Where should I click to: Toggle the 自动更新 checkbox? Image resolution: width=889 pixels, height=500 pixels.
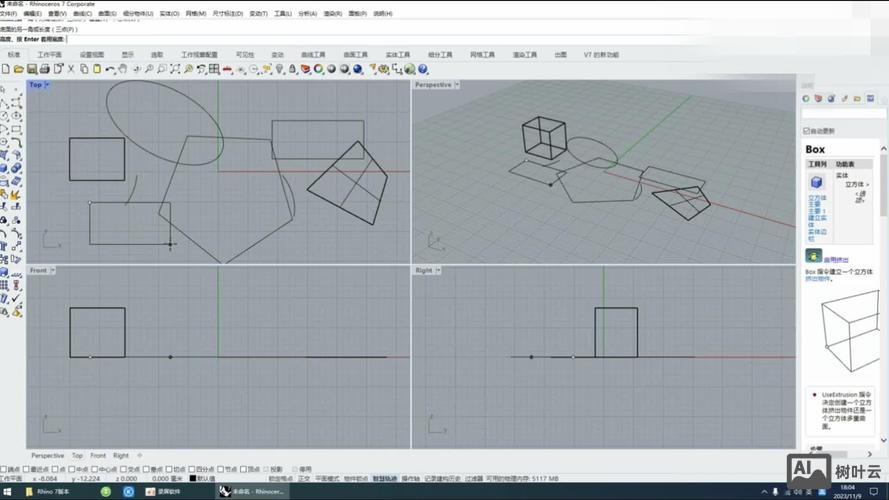(x=807, y=131)
